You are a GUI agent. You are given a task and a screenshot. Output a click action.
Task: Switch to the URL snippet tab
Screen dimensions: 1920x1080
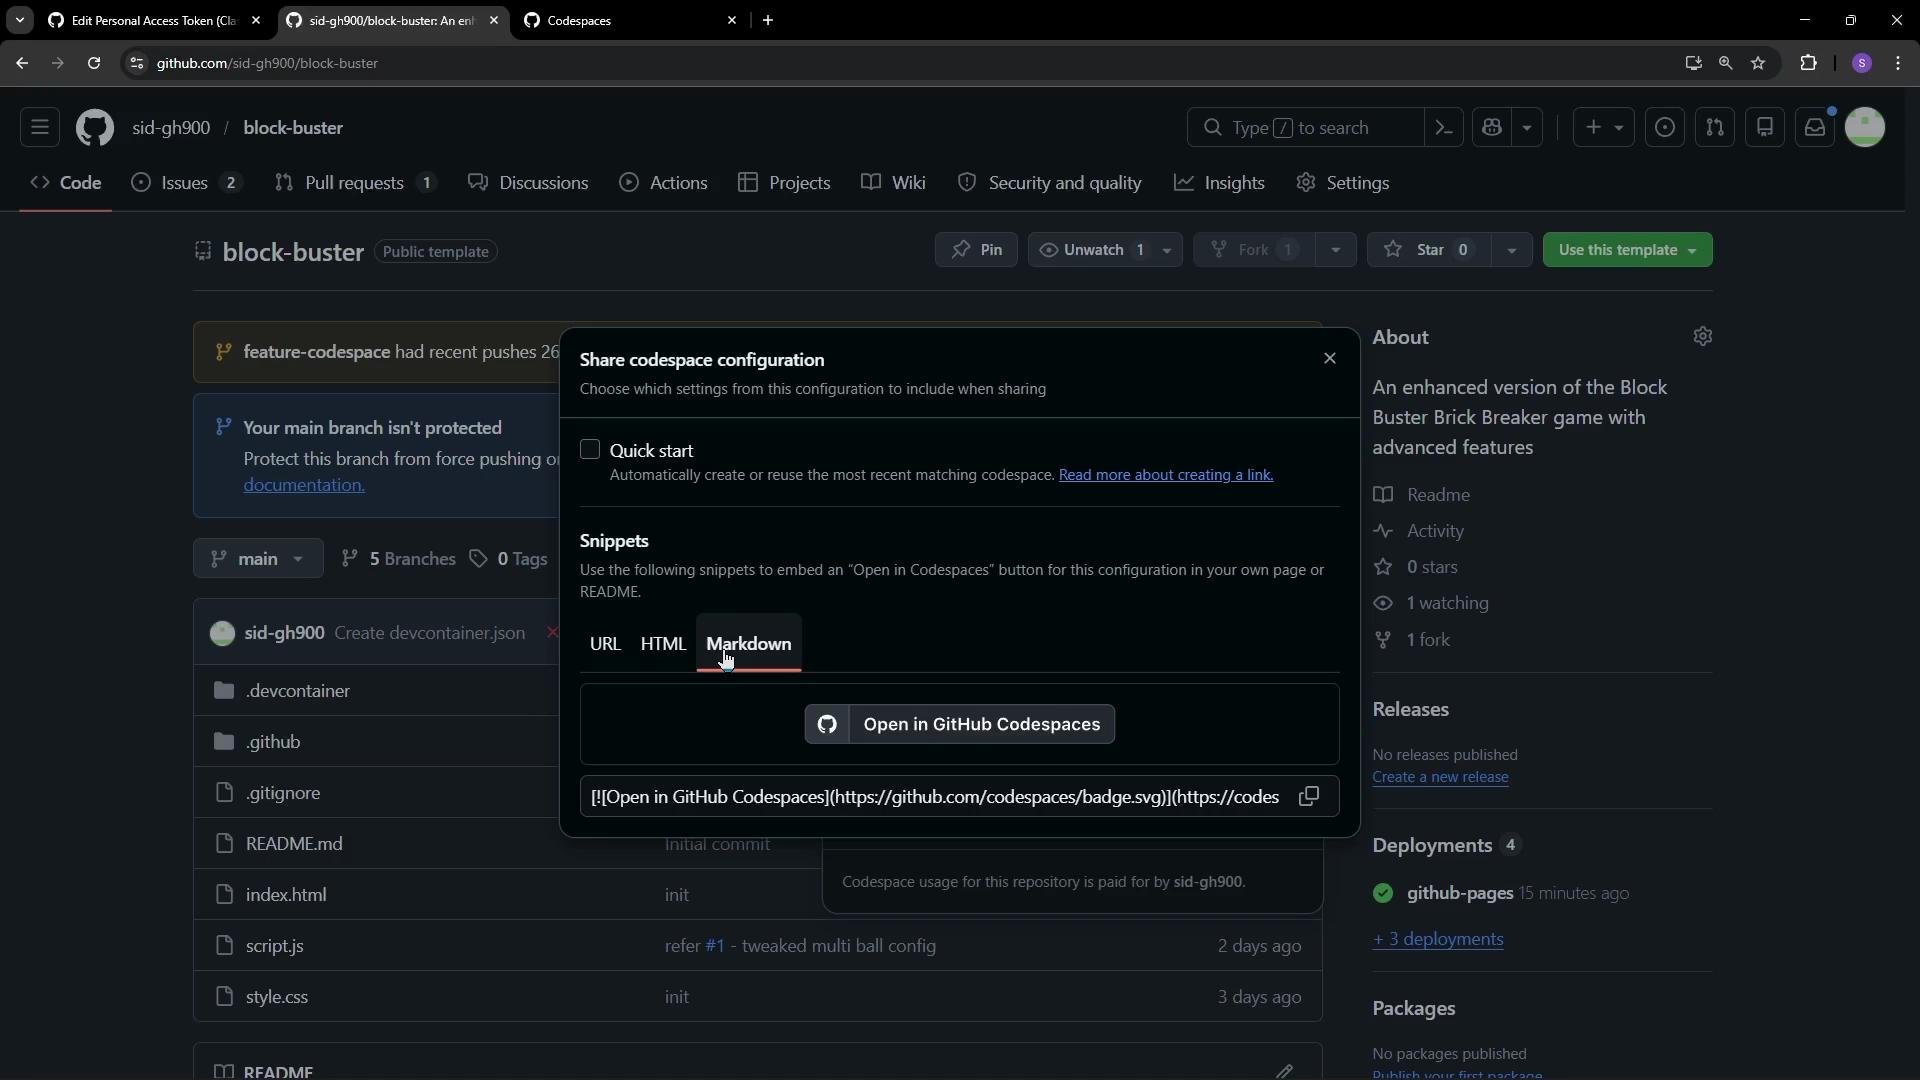pos(605,644)
